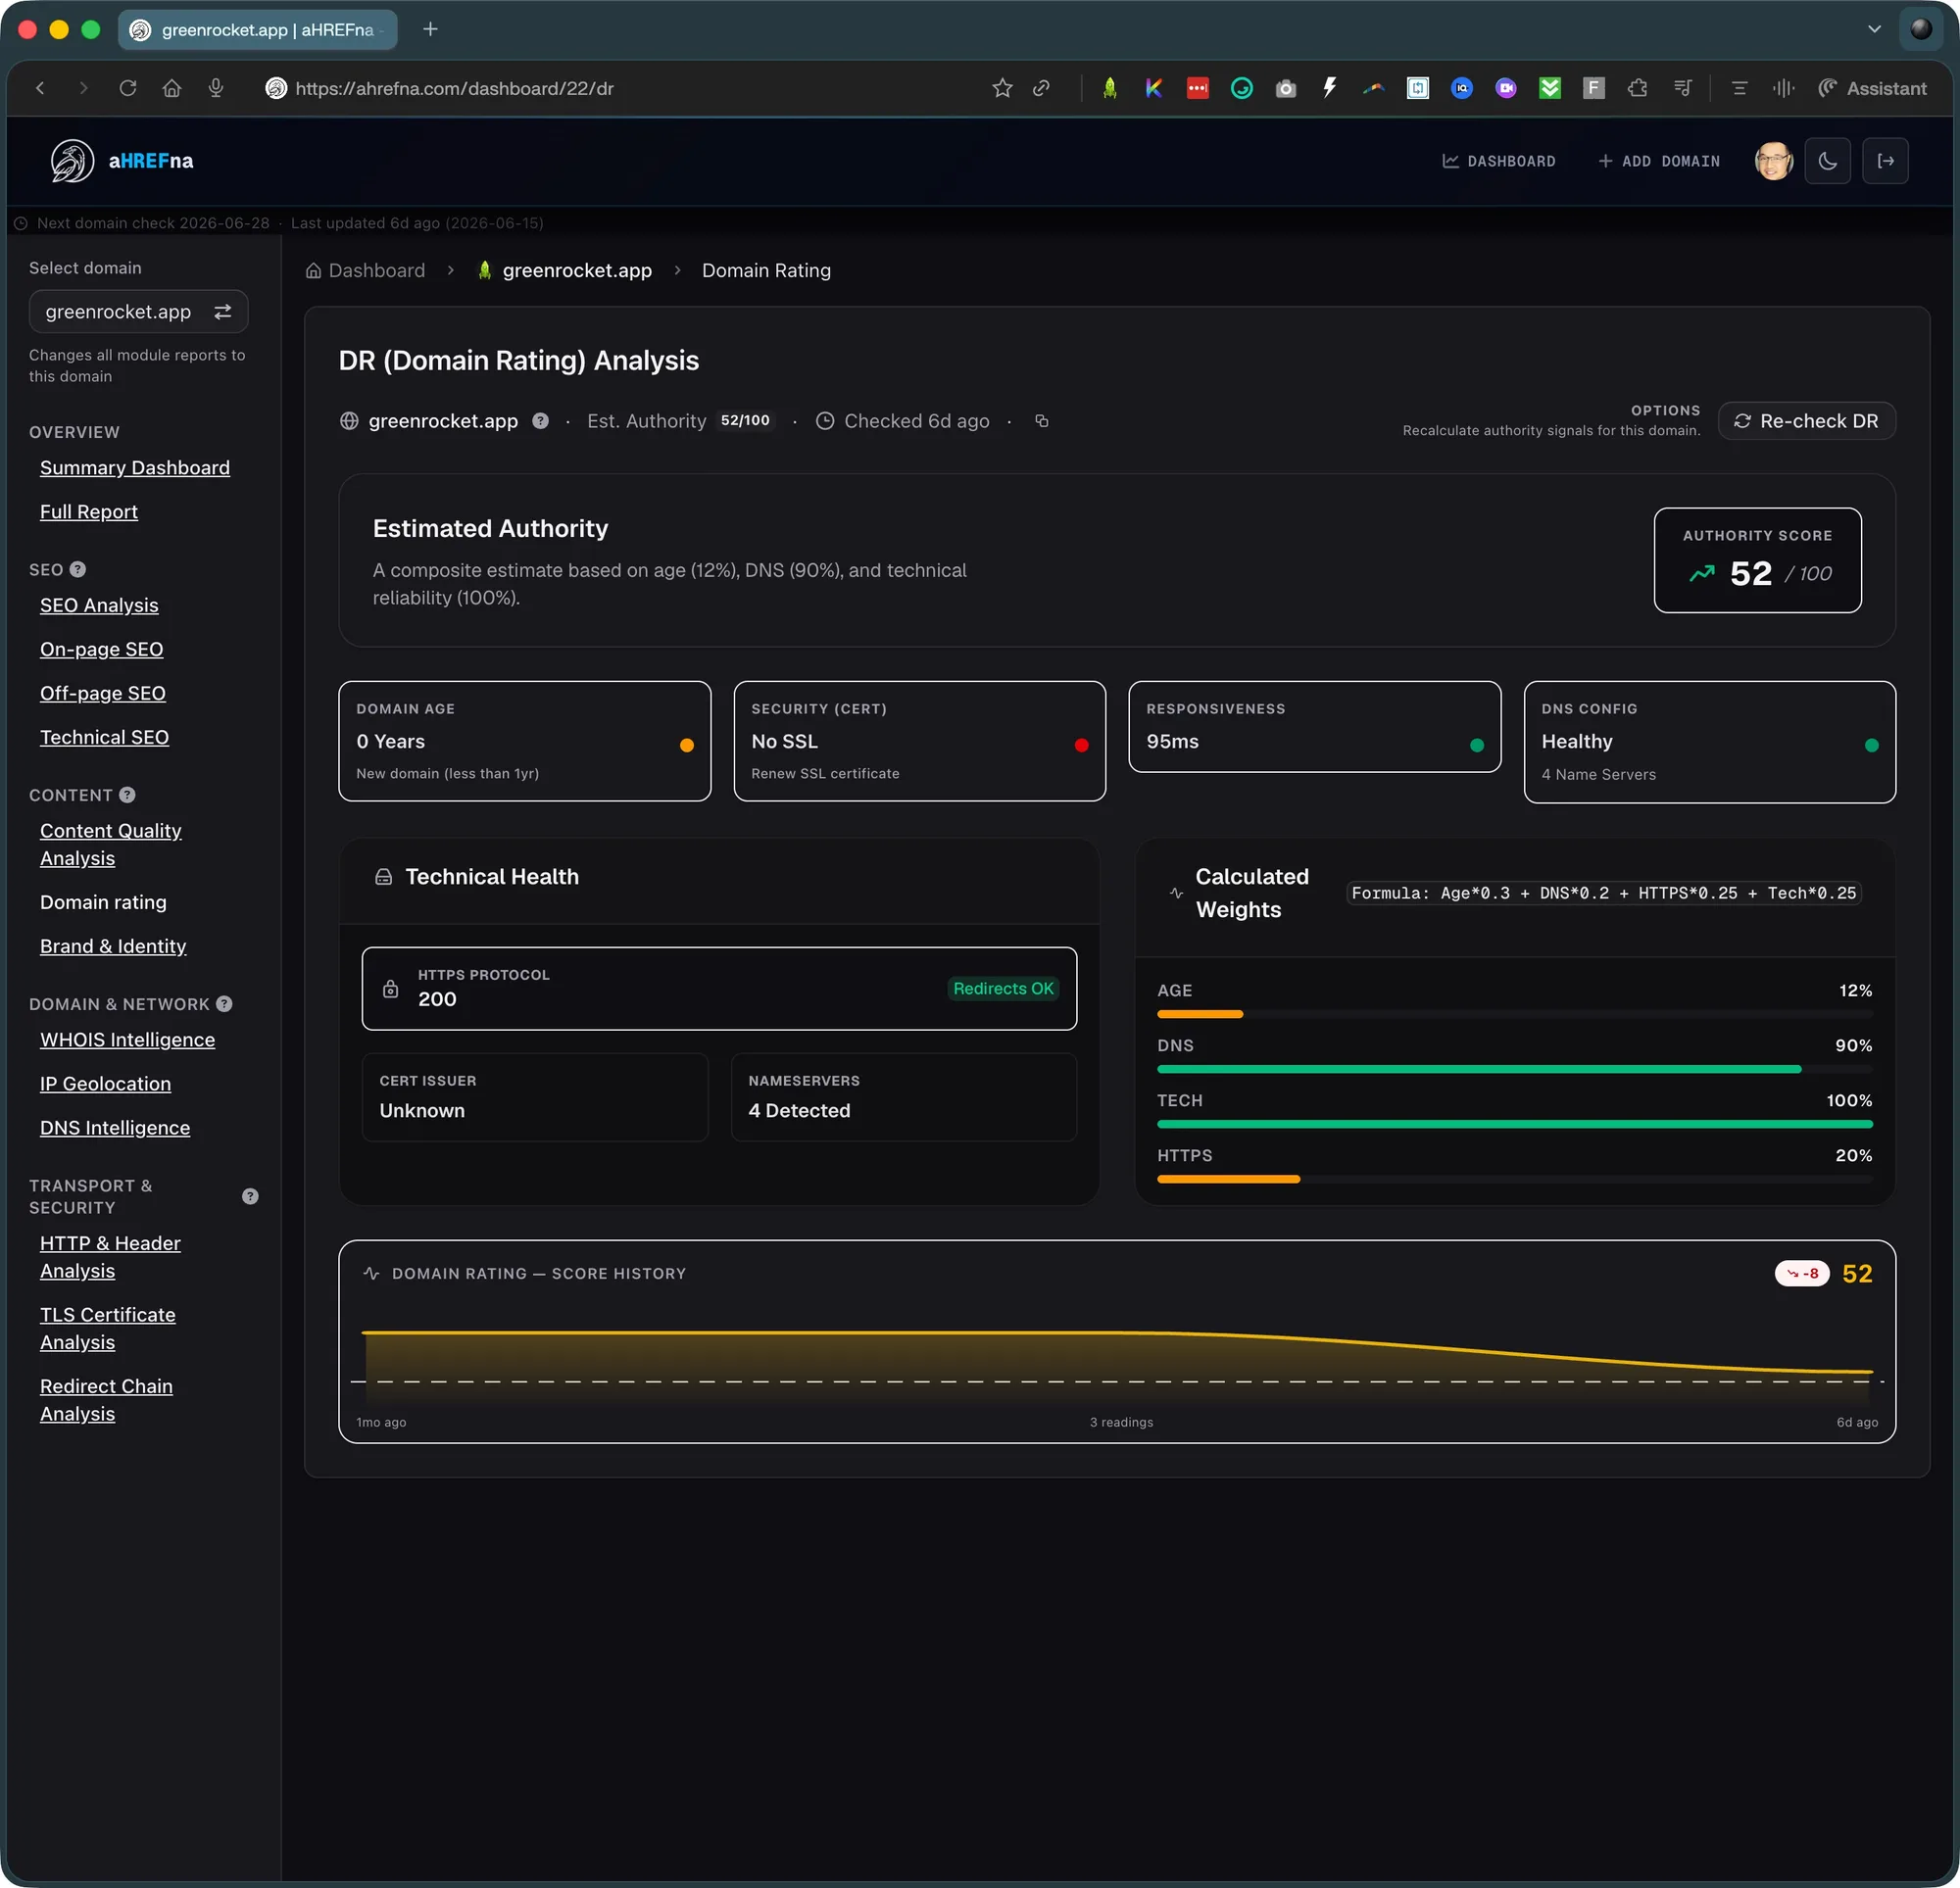Click the browser home icon
This screenshot has width=1960, height=1888.
coord(172,88)
